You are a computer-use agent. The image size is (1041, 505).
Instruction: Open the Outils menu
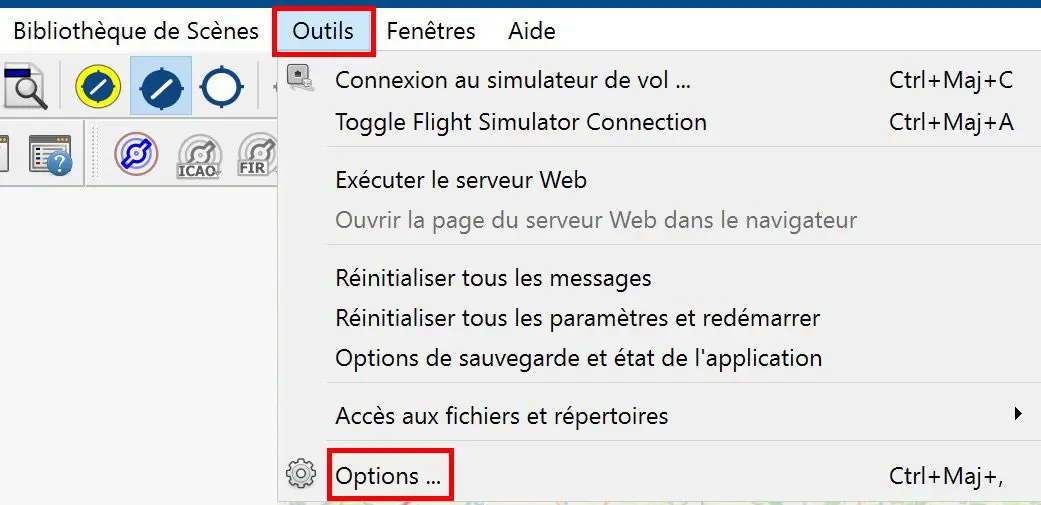[x=323, y=31]
